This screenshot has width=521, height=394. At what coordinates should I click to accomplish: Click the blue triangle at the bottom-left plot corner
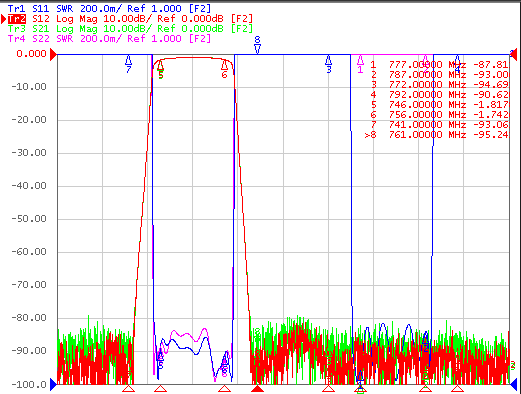[53, 384]
